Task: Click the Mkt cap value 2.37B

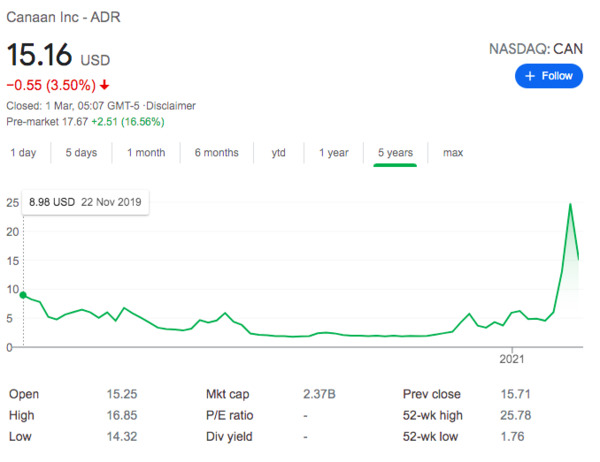Action: (319, 394)
